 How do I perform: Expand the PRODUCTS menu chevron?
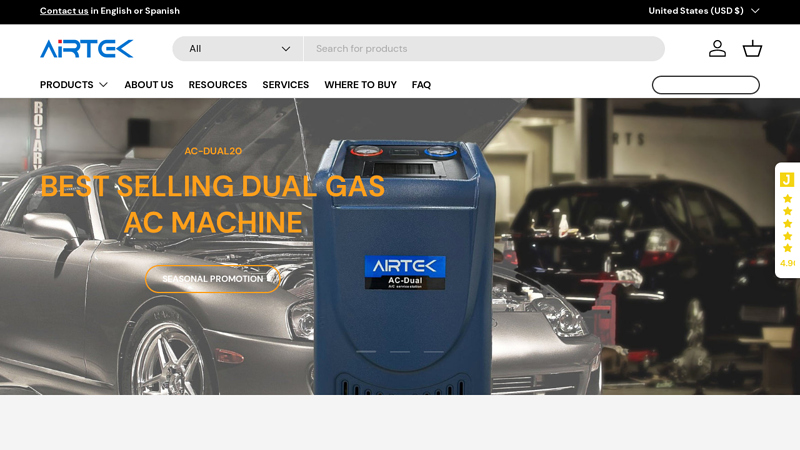104,85
